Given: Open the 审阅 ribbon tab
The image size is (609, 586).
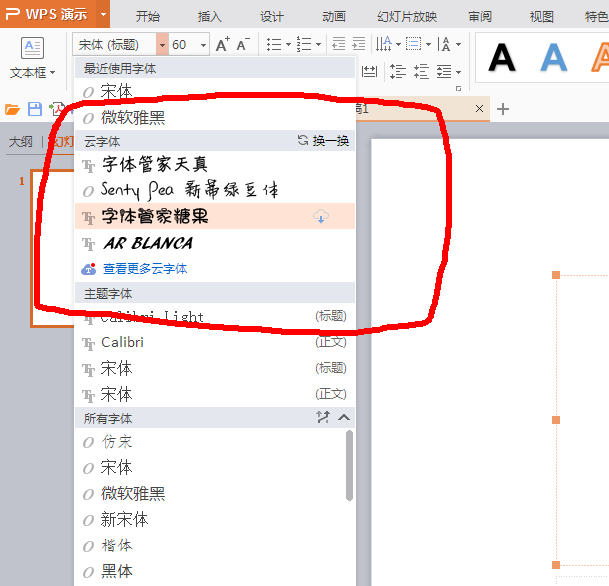Looking at the screenshot, I should pyautogui.click(x=480, y=16).
